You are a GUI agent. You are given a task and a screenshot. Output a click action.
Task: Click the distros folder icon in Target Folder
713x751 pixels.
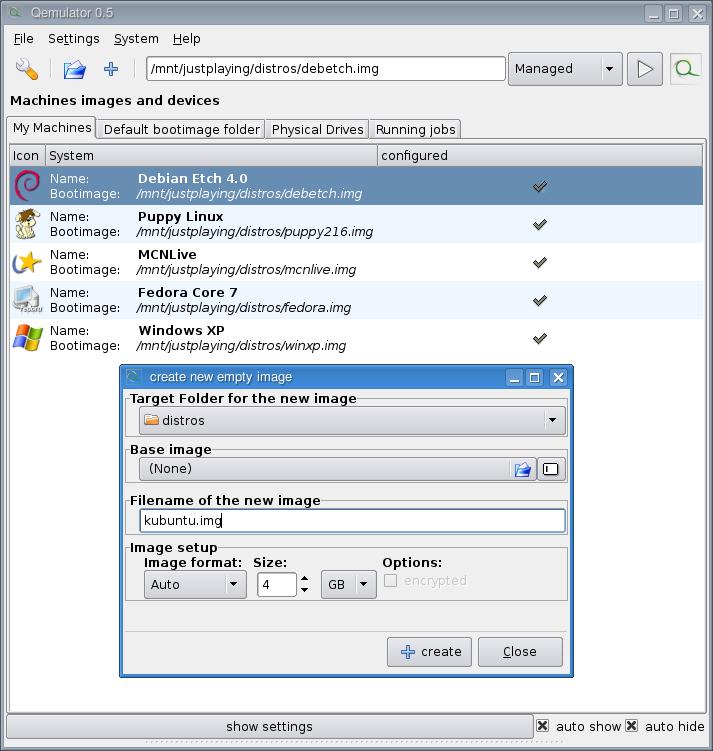[151, 420]
